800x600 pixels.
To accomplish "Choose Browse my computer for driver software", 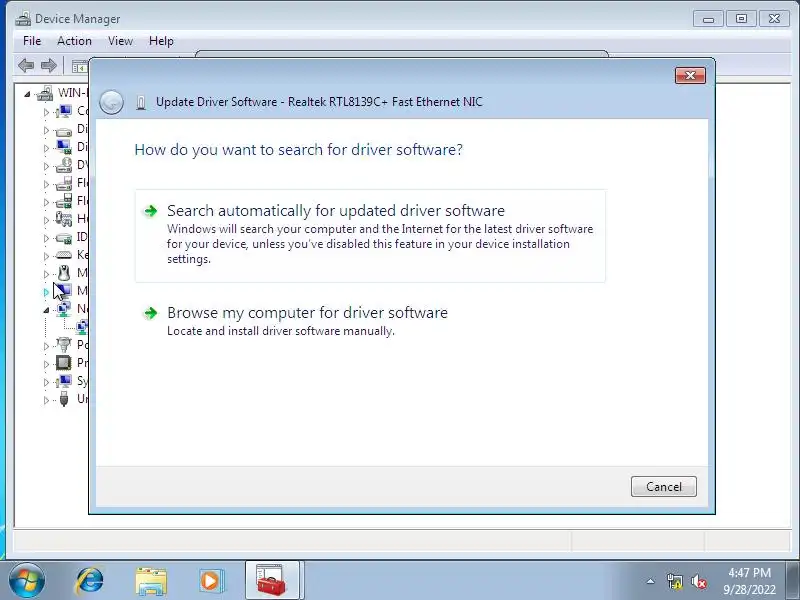I will [370, 320].
